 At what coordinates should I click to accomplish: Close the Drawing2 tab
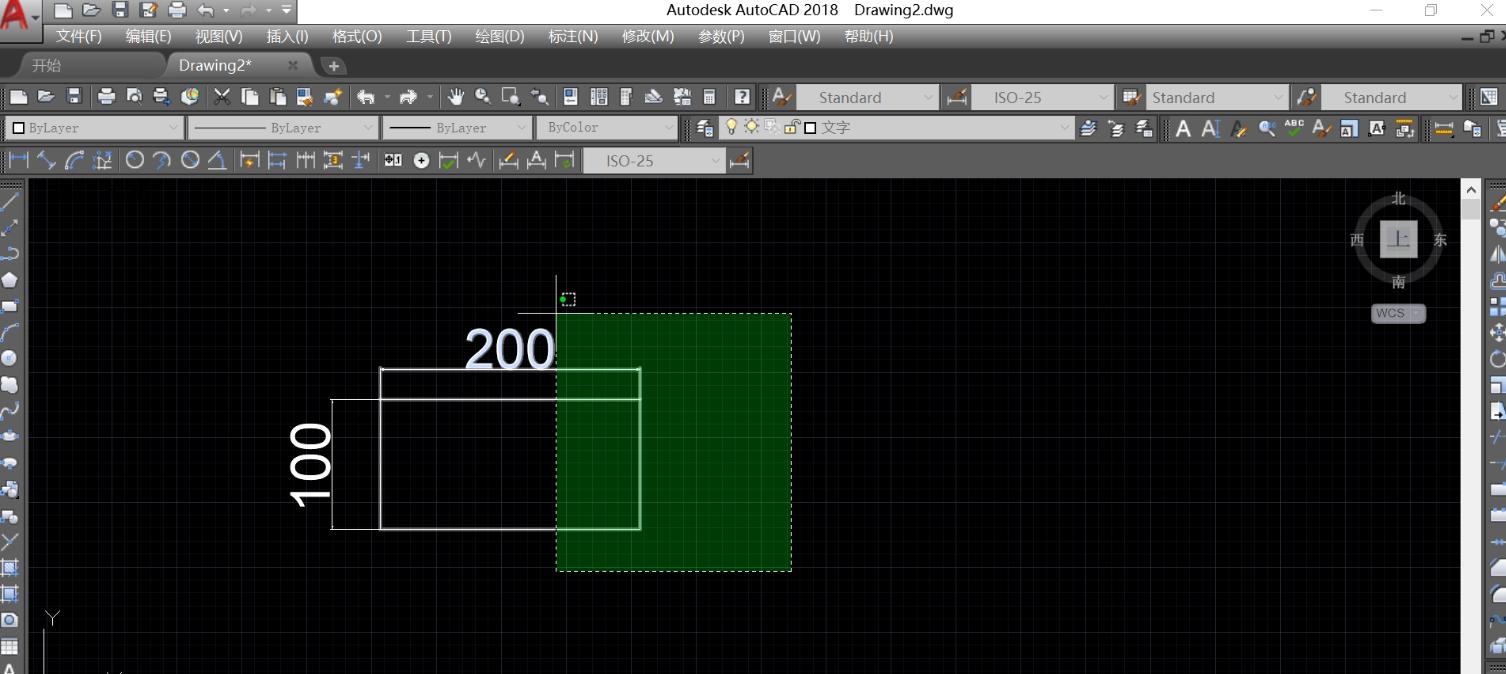(293, 65)
